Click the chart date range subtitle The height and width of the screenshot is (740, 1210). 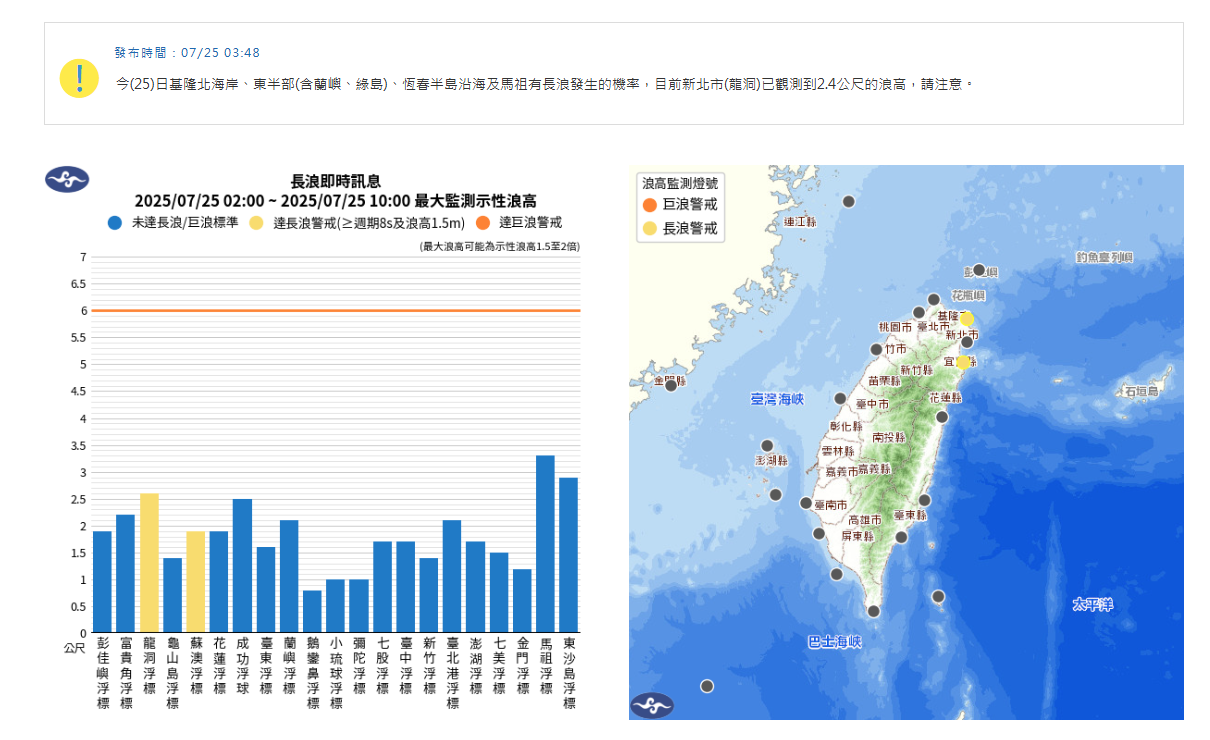coord(336,201)
